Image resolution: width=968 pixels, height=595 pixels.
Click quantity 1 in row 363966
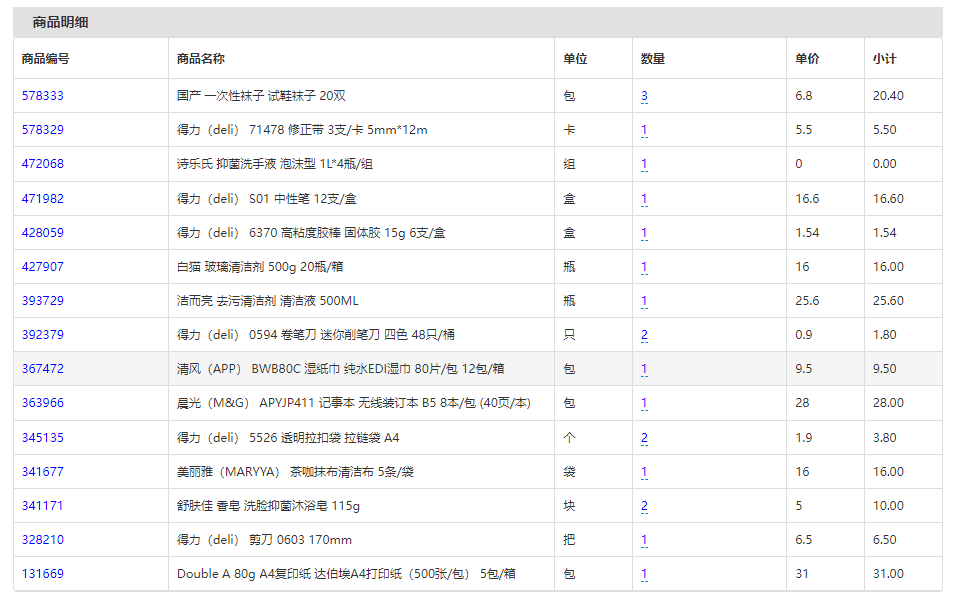click(x=644, y=402)
